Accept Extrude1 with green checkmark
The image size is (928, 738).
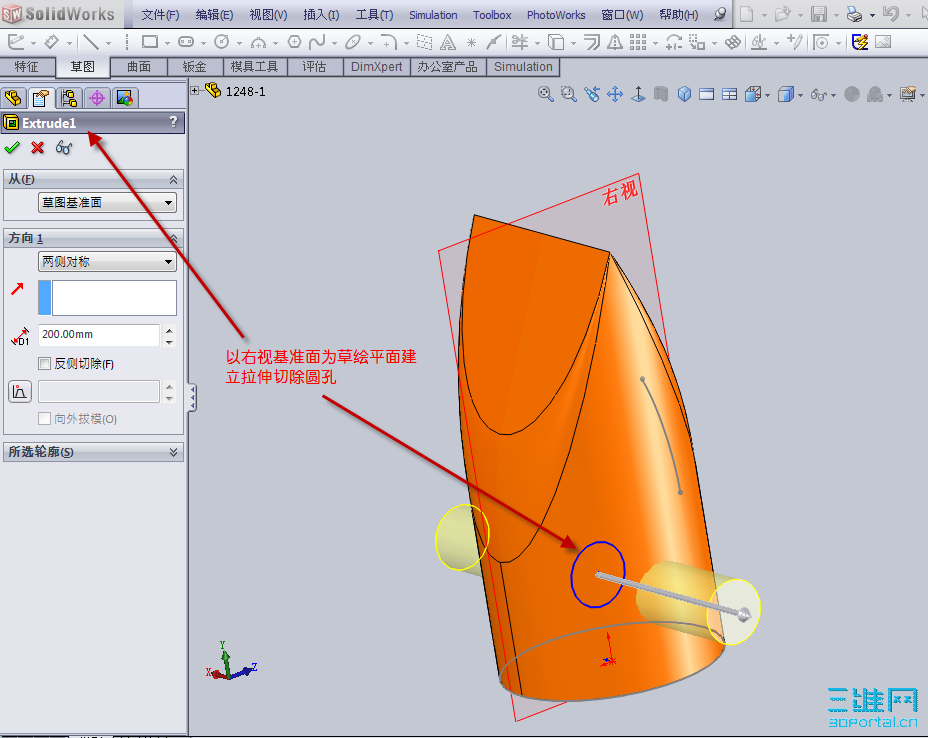(x=12, y=147)
